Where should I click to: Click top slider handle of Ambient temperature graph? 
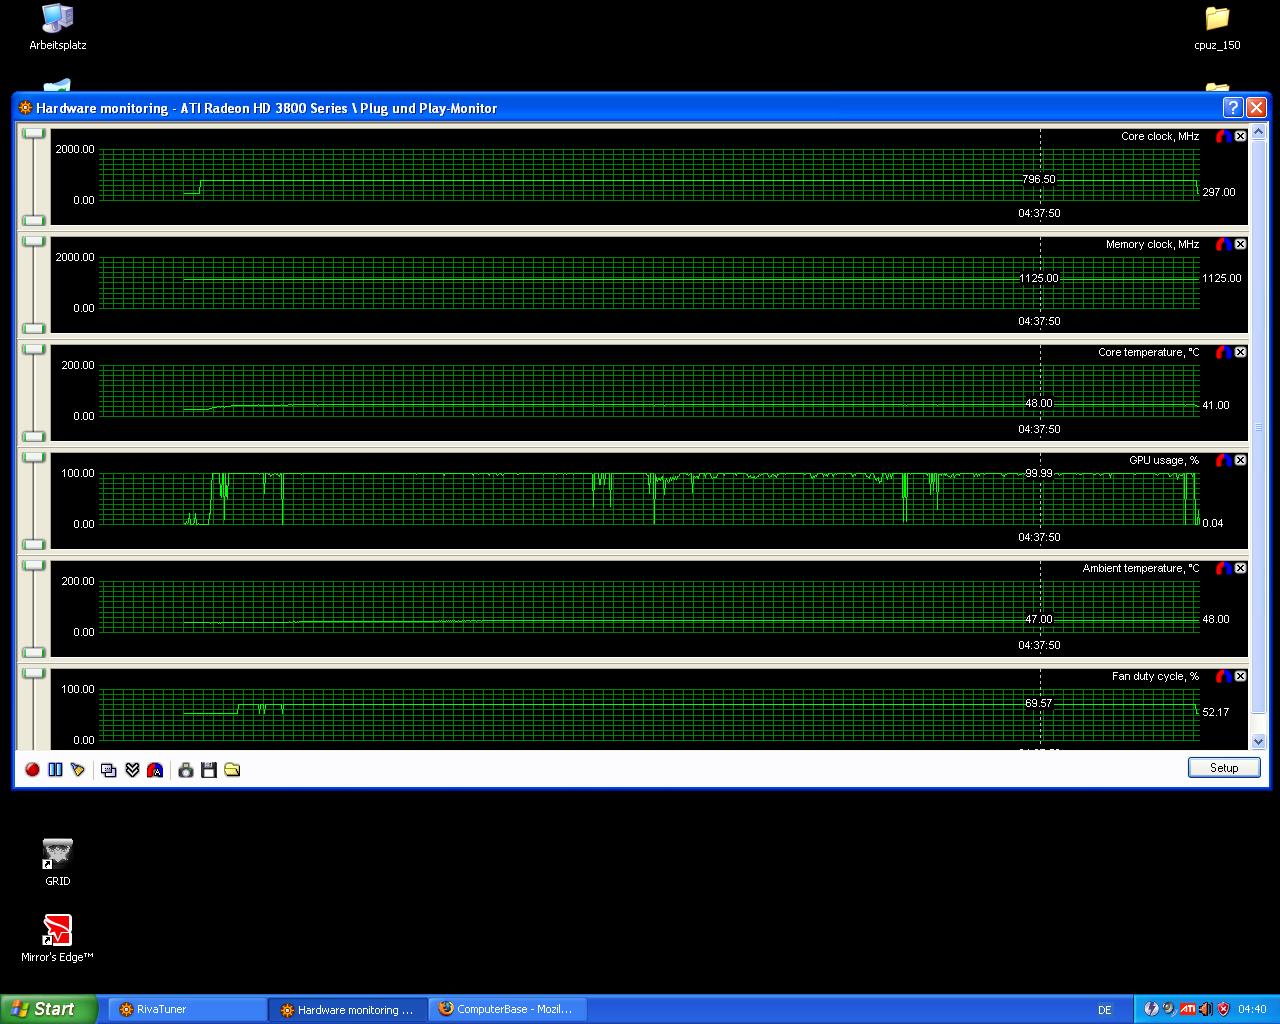[34, 565]
